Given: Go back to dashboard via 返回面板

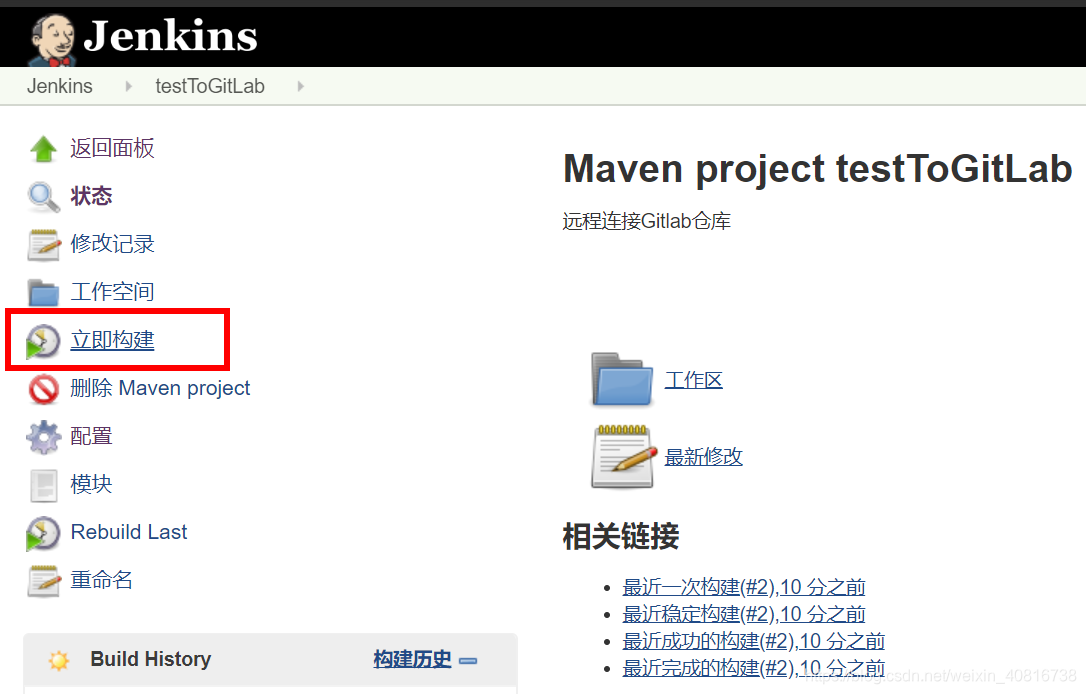Looking at the screenshot, I should pyautogui.click(x=112, y=148).
